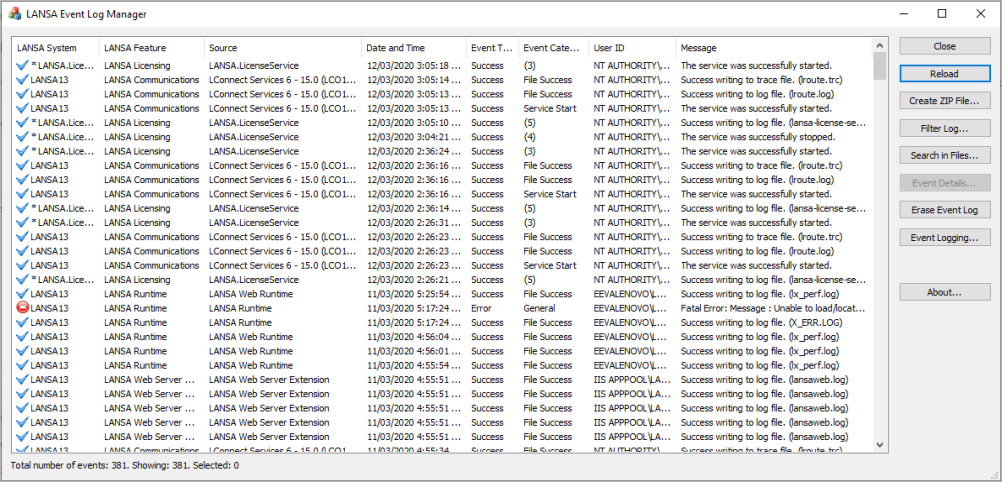Open Event Logging settings
Image resolution: width=1002 pixels, height=482 pixels.
click(x=944, y=238)
